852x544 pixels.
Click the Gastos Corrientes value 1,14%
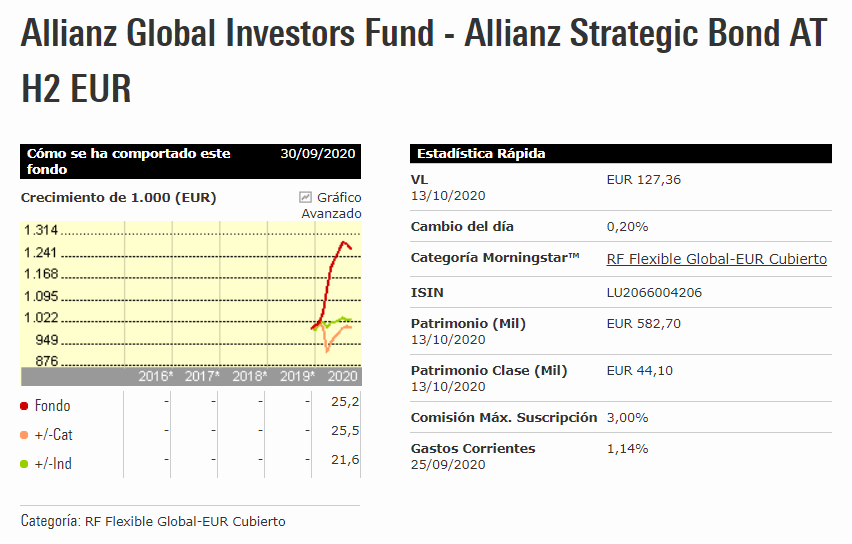pyautogui.click(x=627, y=449)
